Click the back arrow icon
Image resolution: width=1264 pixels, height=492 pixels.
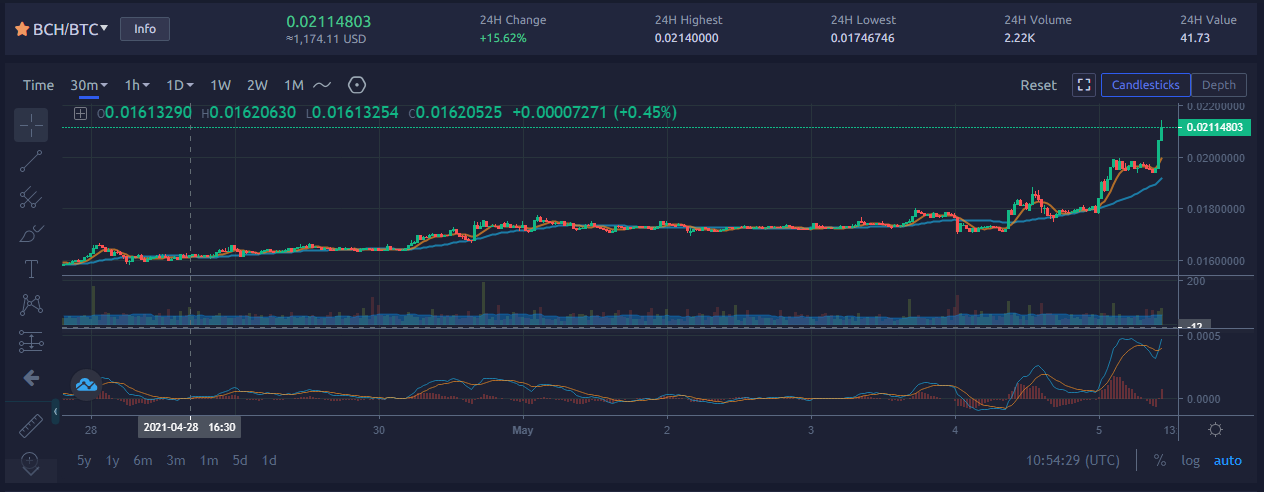click(31, 377)
